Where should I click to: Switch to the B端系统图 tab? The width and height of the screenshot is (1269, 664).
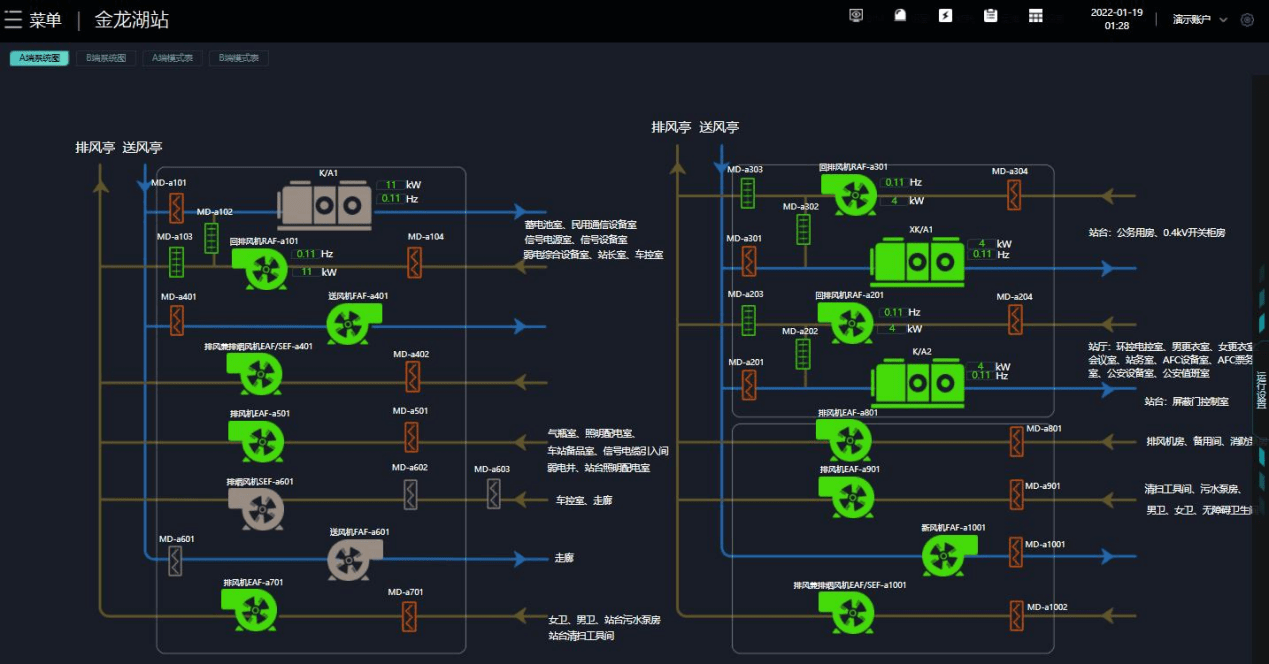tap(106, 58)
